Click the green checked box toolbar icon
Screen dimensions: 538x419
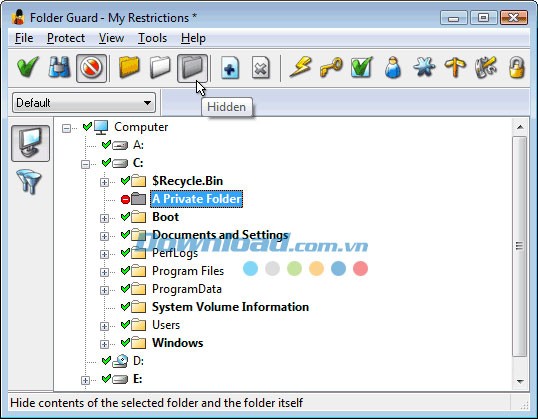[x=361, y=67]
